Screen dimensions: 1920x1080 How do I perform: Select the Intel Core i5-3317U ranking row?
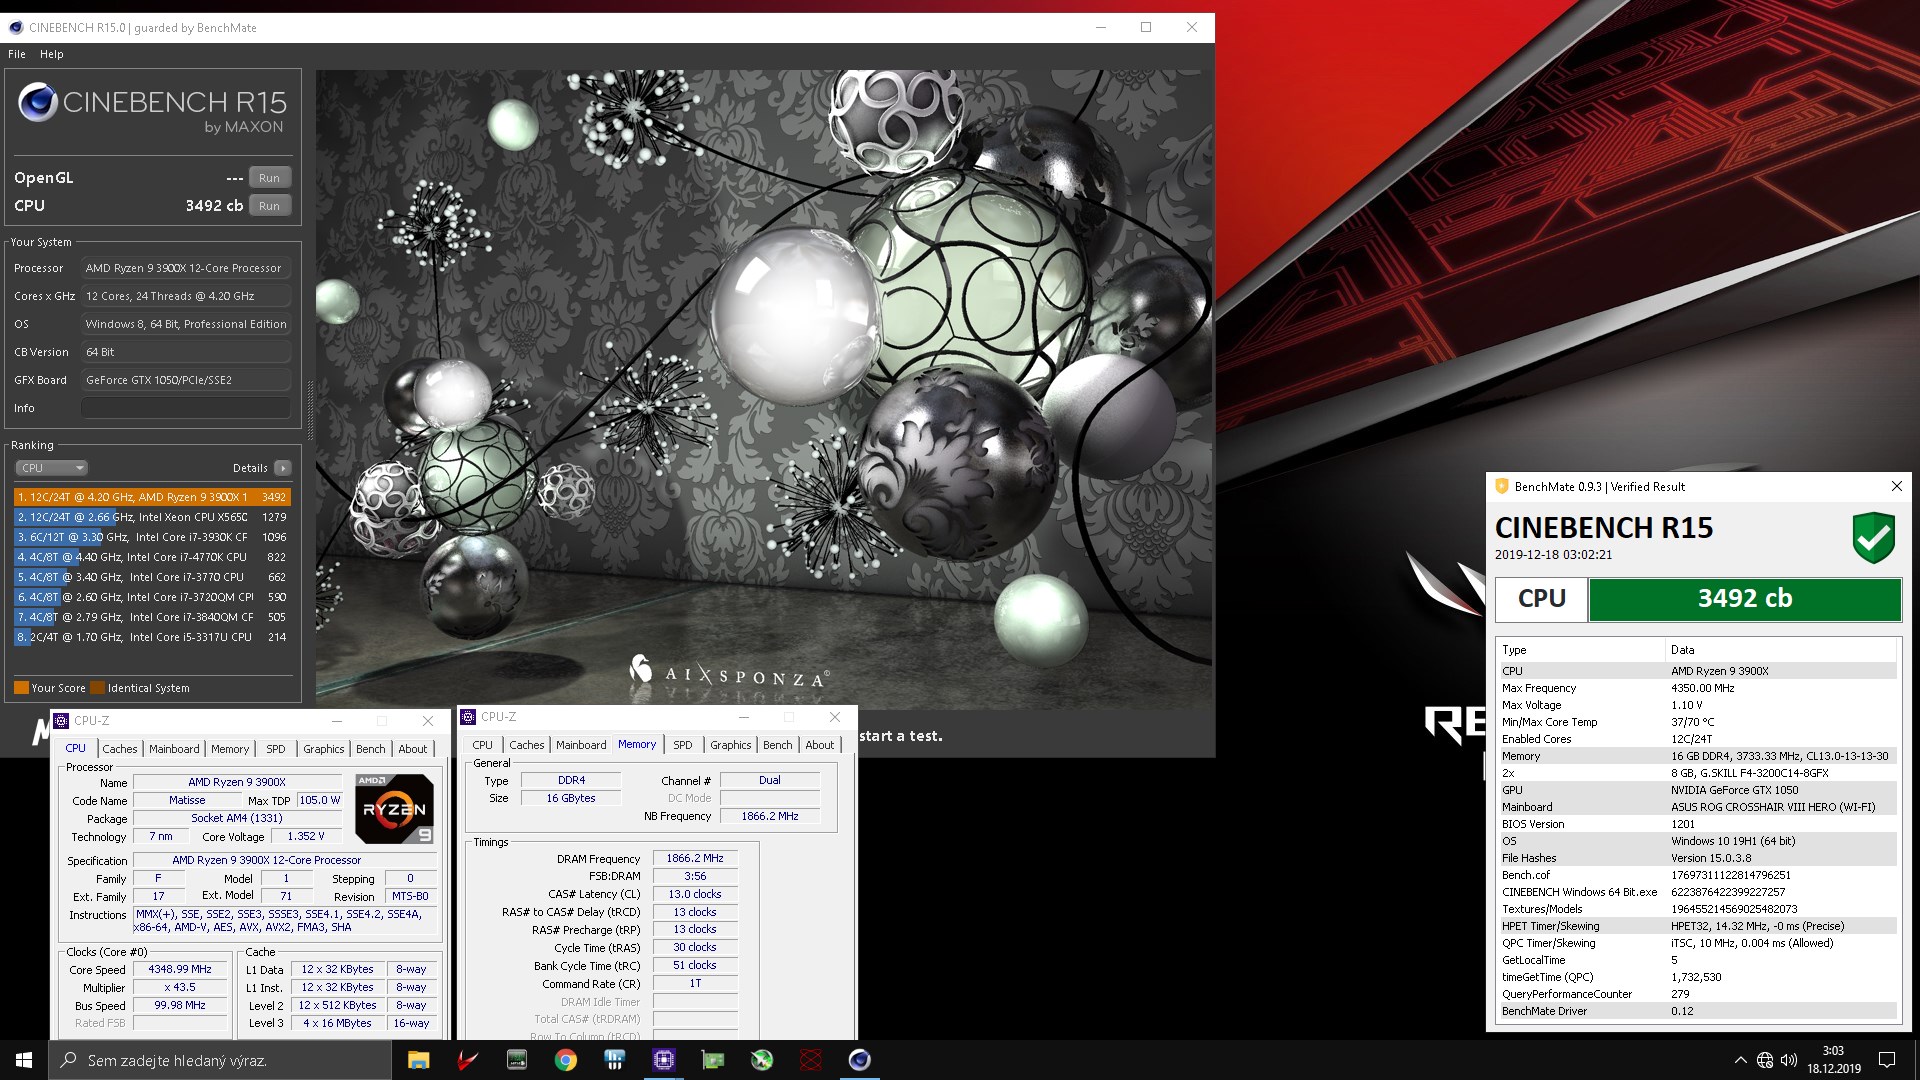(152, 637)
